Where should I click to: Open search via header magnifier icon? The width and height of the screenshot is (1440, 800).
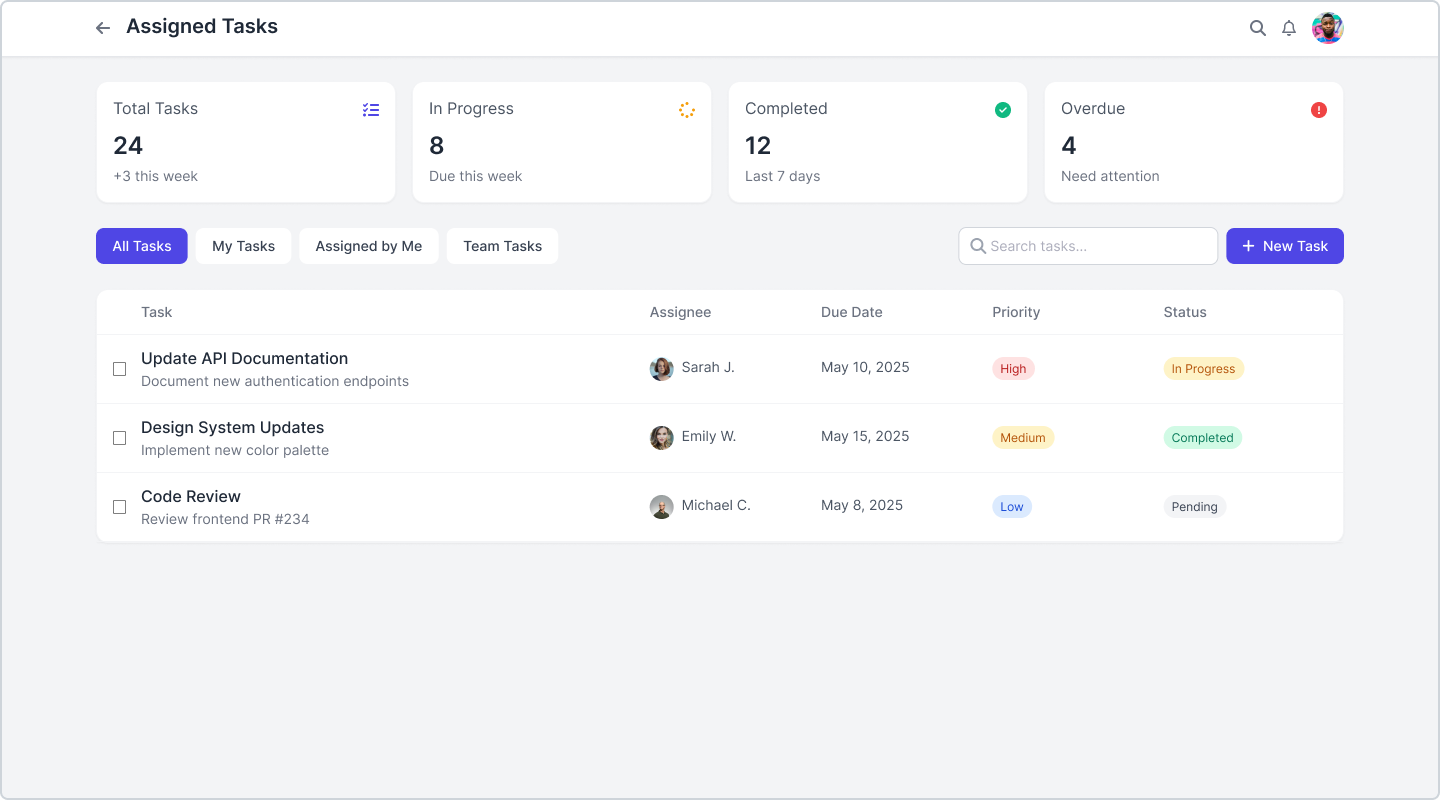click(x=1258, y=28)
